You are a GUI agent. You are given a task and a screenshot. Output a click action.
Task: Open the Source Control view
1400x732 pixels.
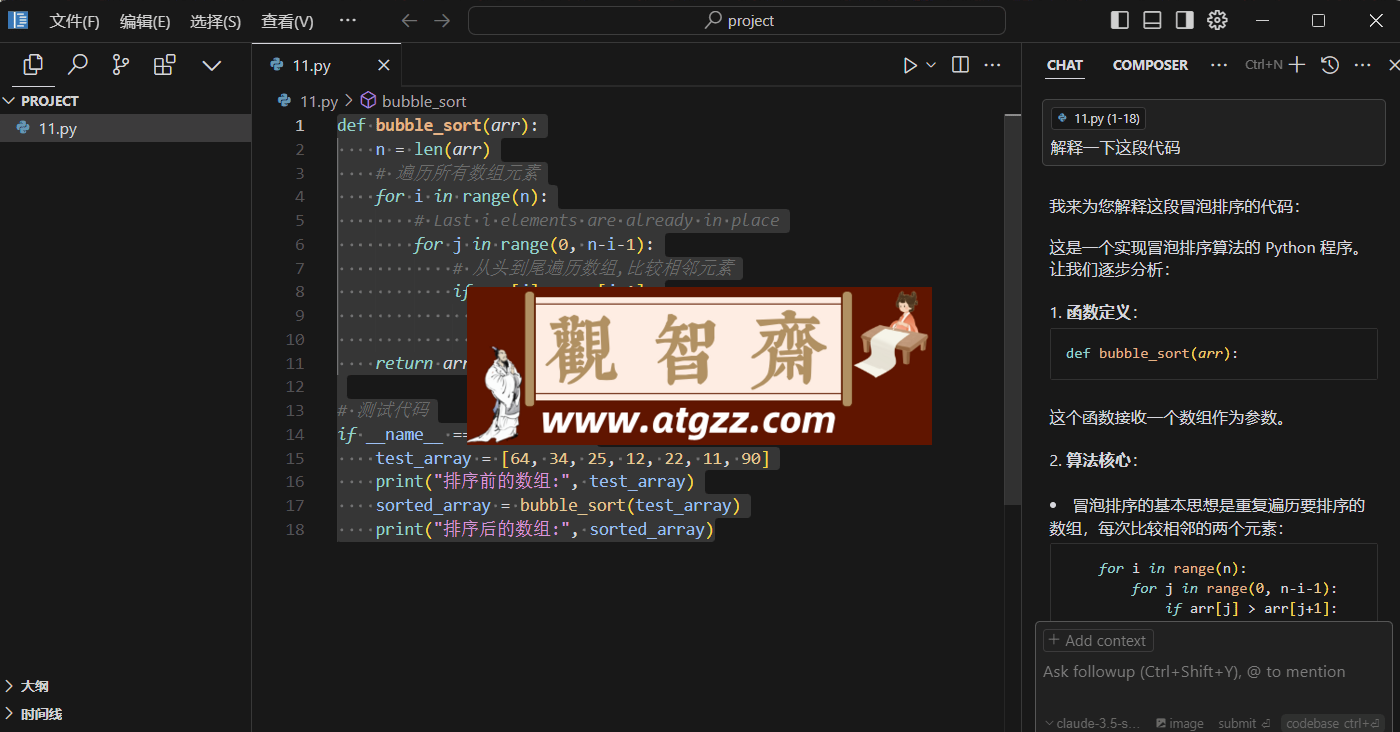121,65
